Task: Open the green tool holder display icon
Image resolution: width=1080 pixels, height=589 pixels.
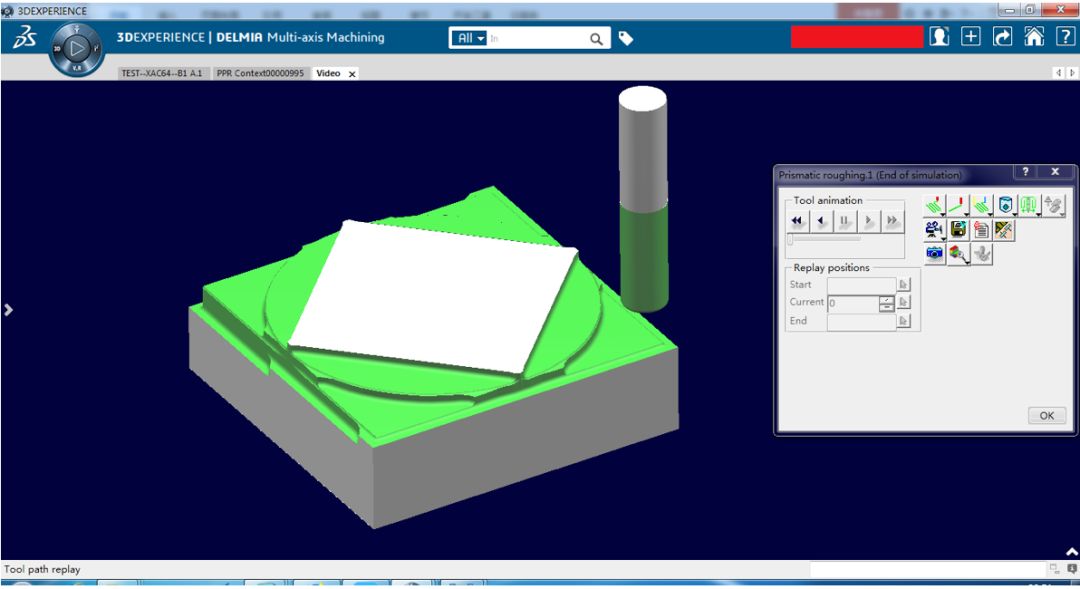Action: click(1029, 205)
